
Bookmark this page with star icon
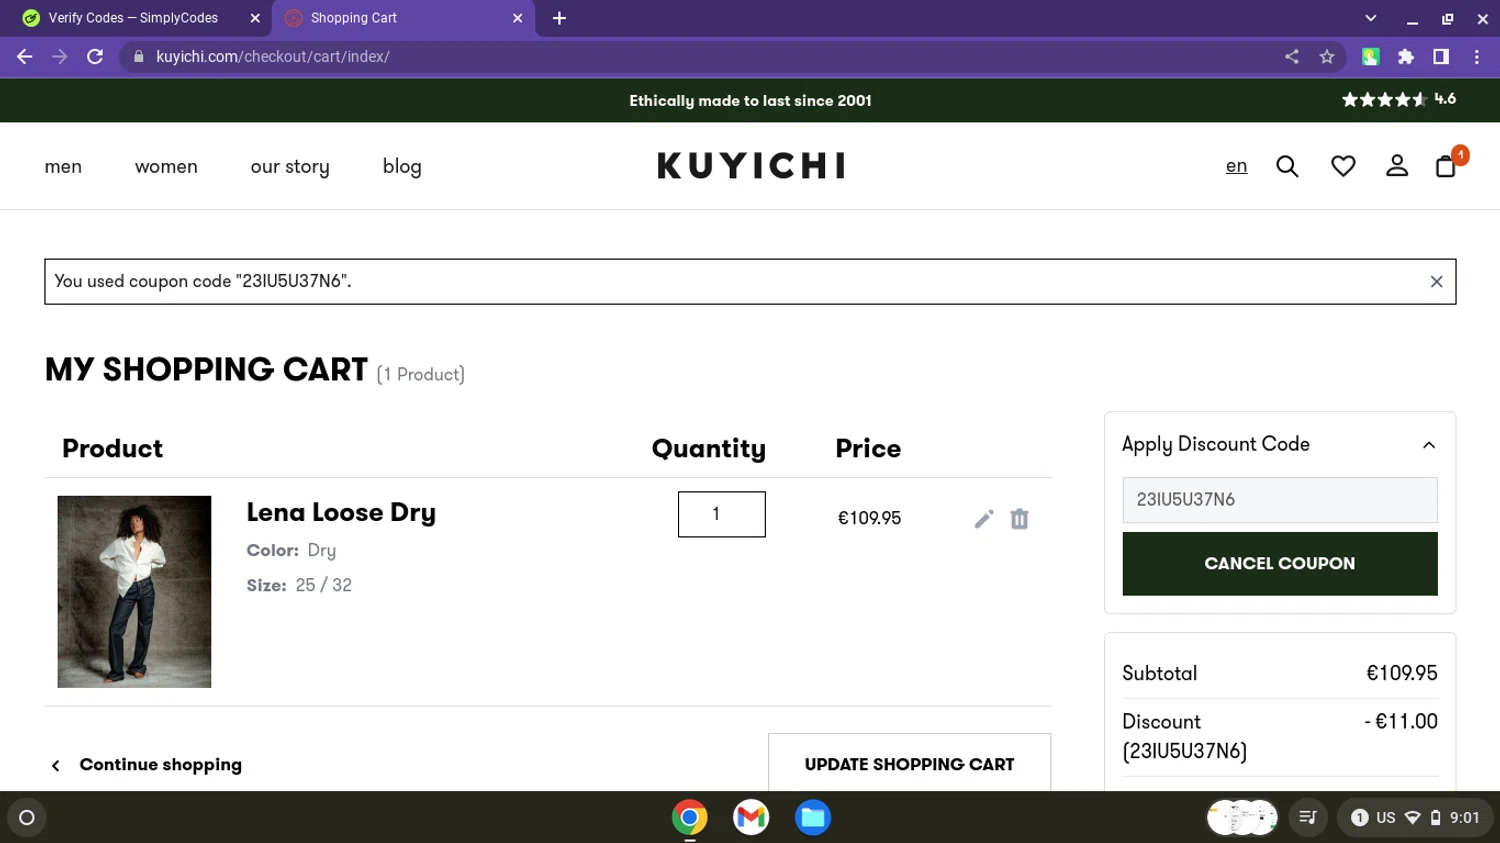click(1327, 57)
